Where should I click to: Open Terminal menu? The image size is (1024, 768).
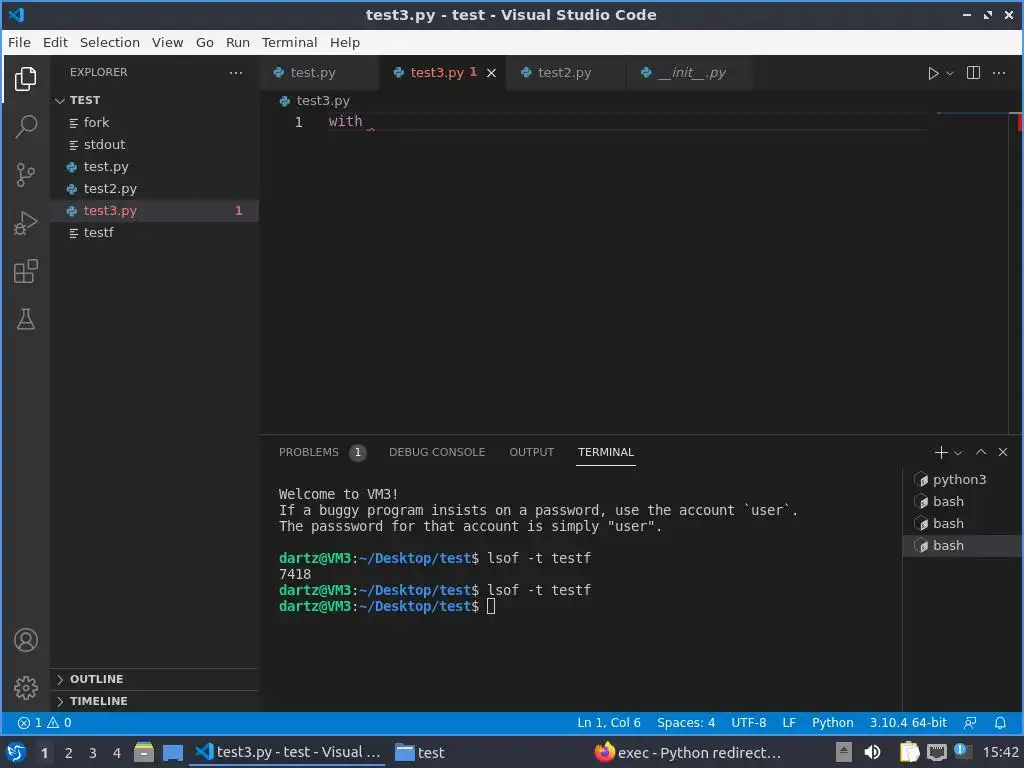click(x=289, y=42)
